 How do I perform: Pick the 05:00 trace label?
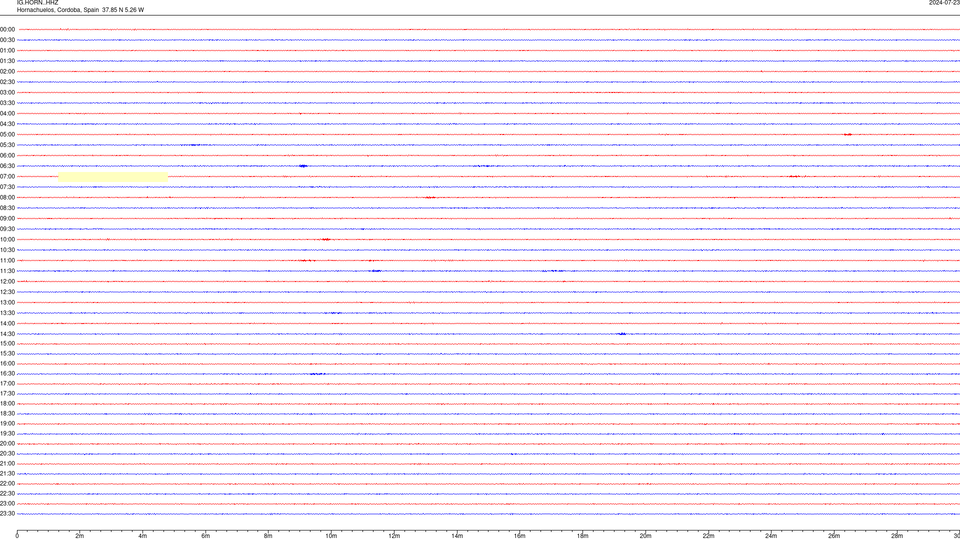(x=7, y=134)
